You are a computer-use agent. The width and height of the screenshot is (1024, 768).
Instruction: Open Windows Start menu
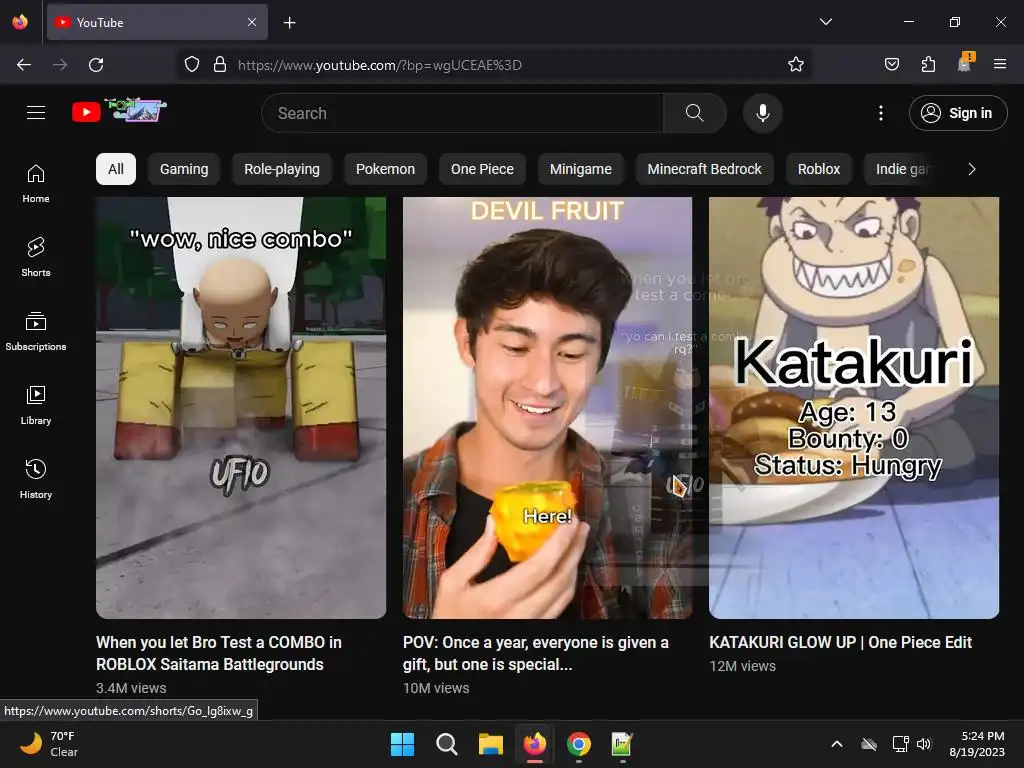tap(402, 744)
